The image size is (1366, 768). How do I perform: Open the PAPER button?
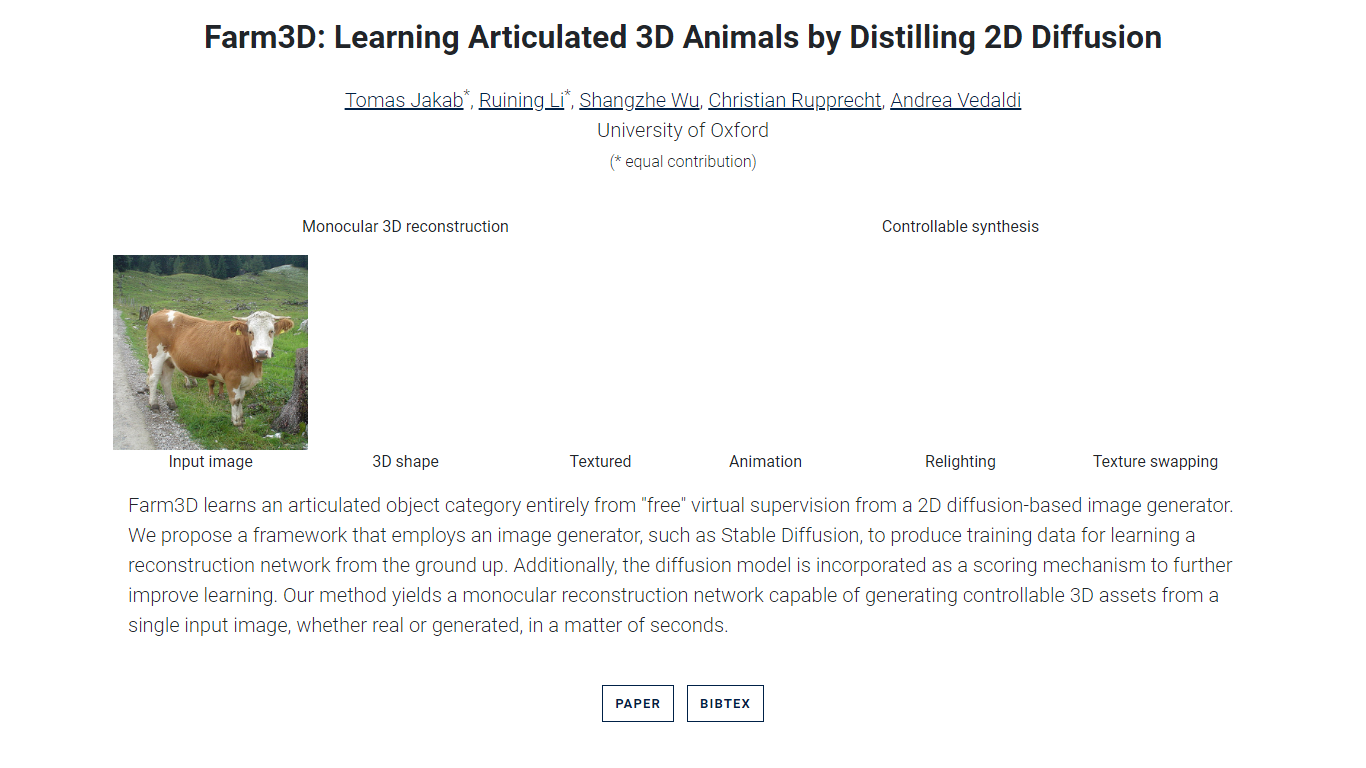[638, 703]
